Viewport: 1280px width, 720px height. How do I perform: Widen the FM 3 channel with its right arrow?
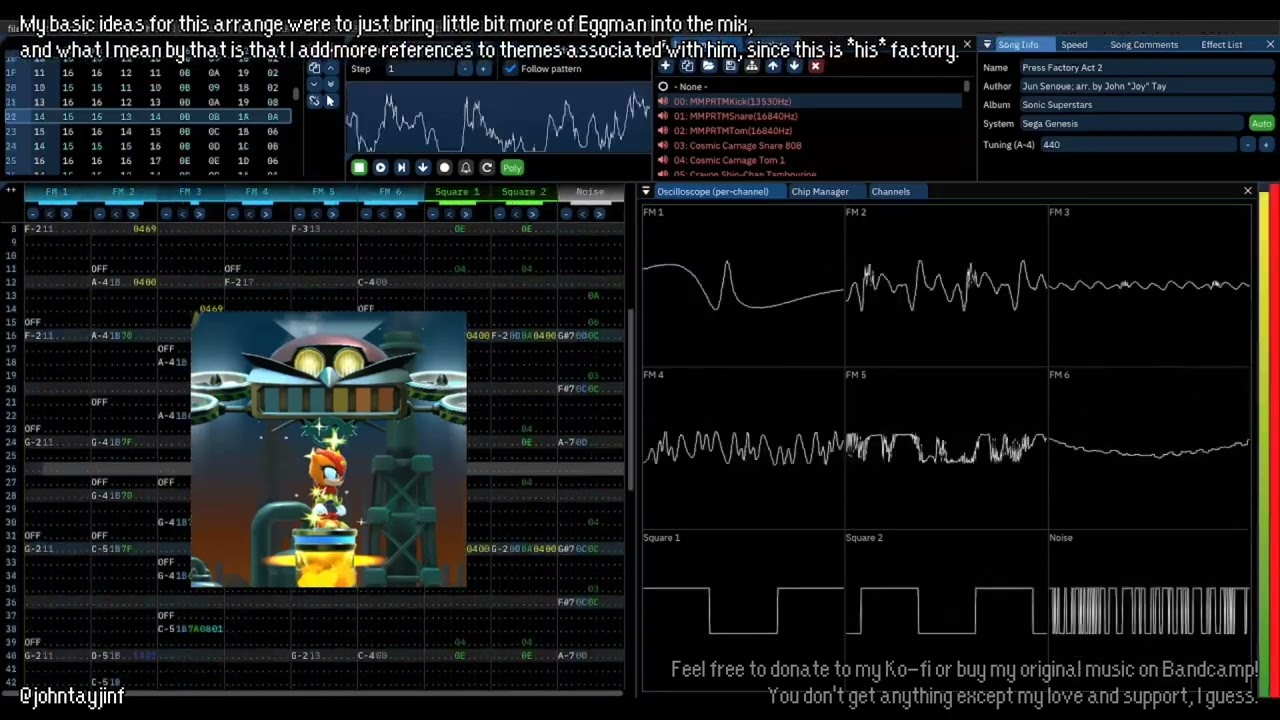[x=199, y=214]
